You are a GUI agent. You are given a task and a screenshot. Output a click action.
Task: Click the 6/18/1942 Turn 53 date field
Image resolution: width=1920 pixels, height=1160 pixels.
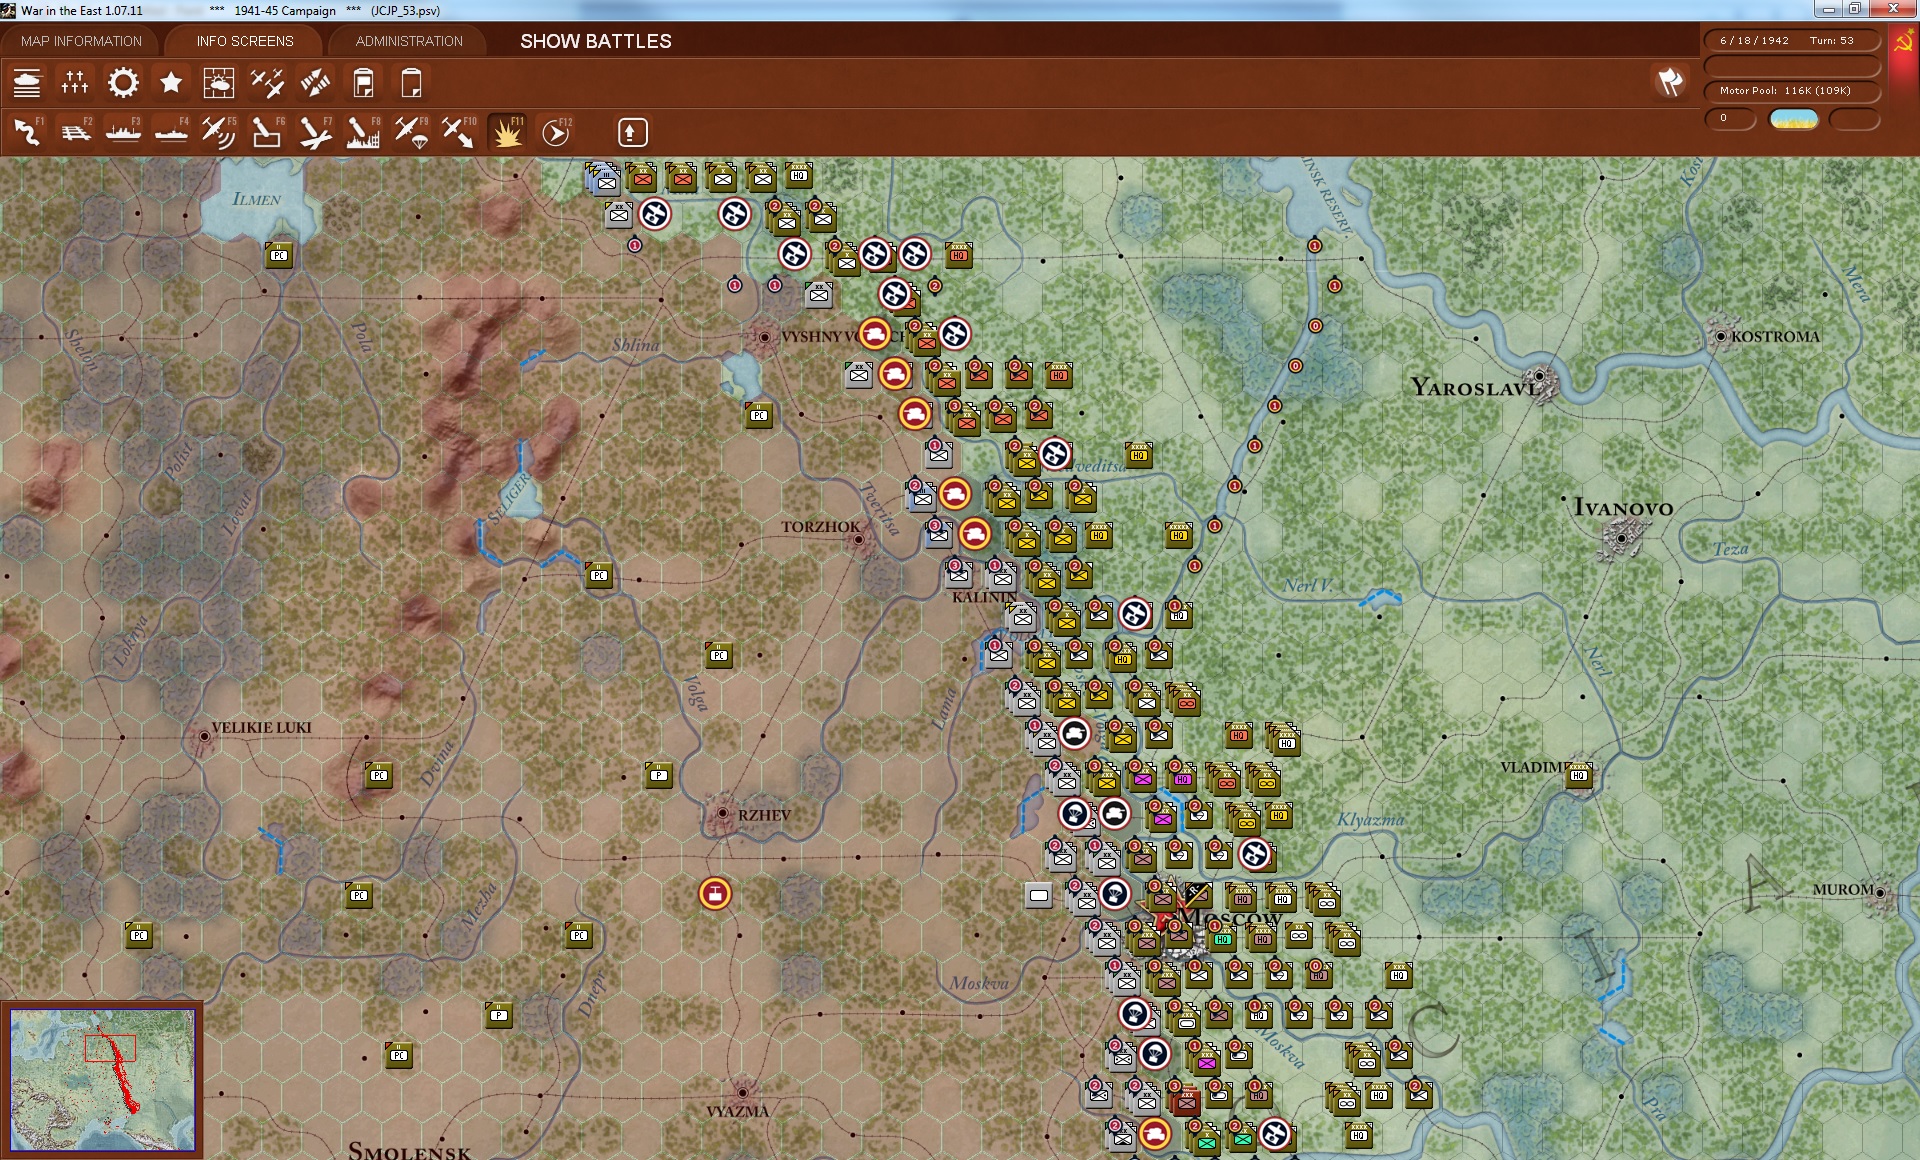tap(1791, 41)
